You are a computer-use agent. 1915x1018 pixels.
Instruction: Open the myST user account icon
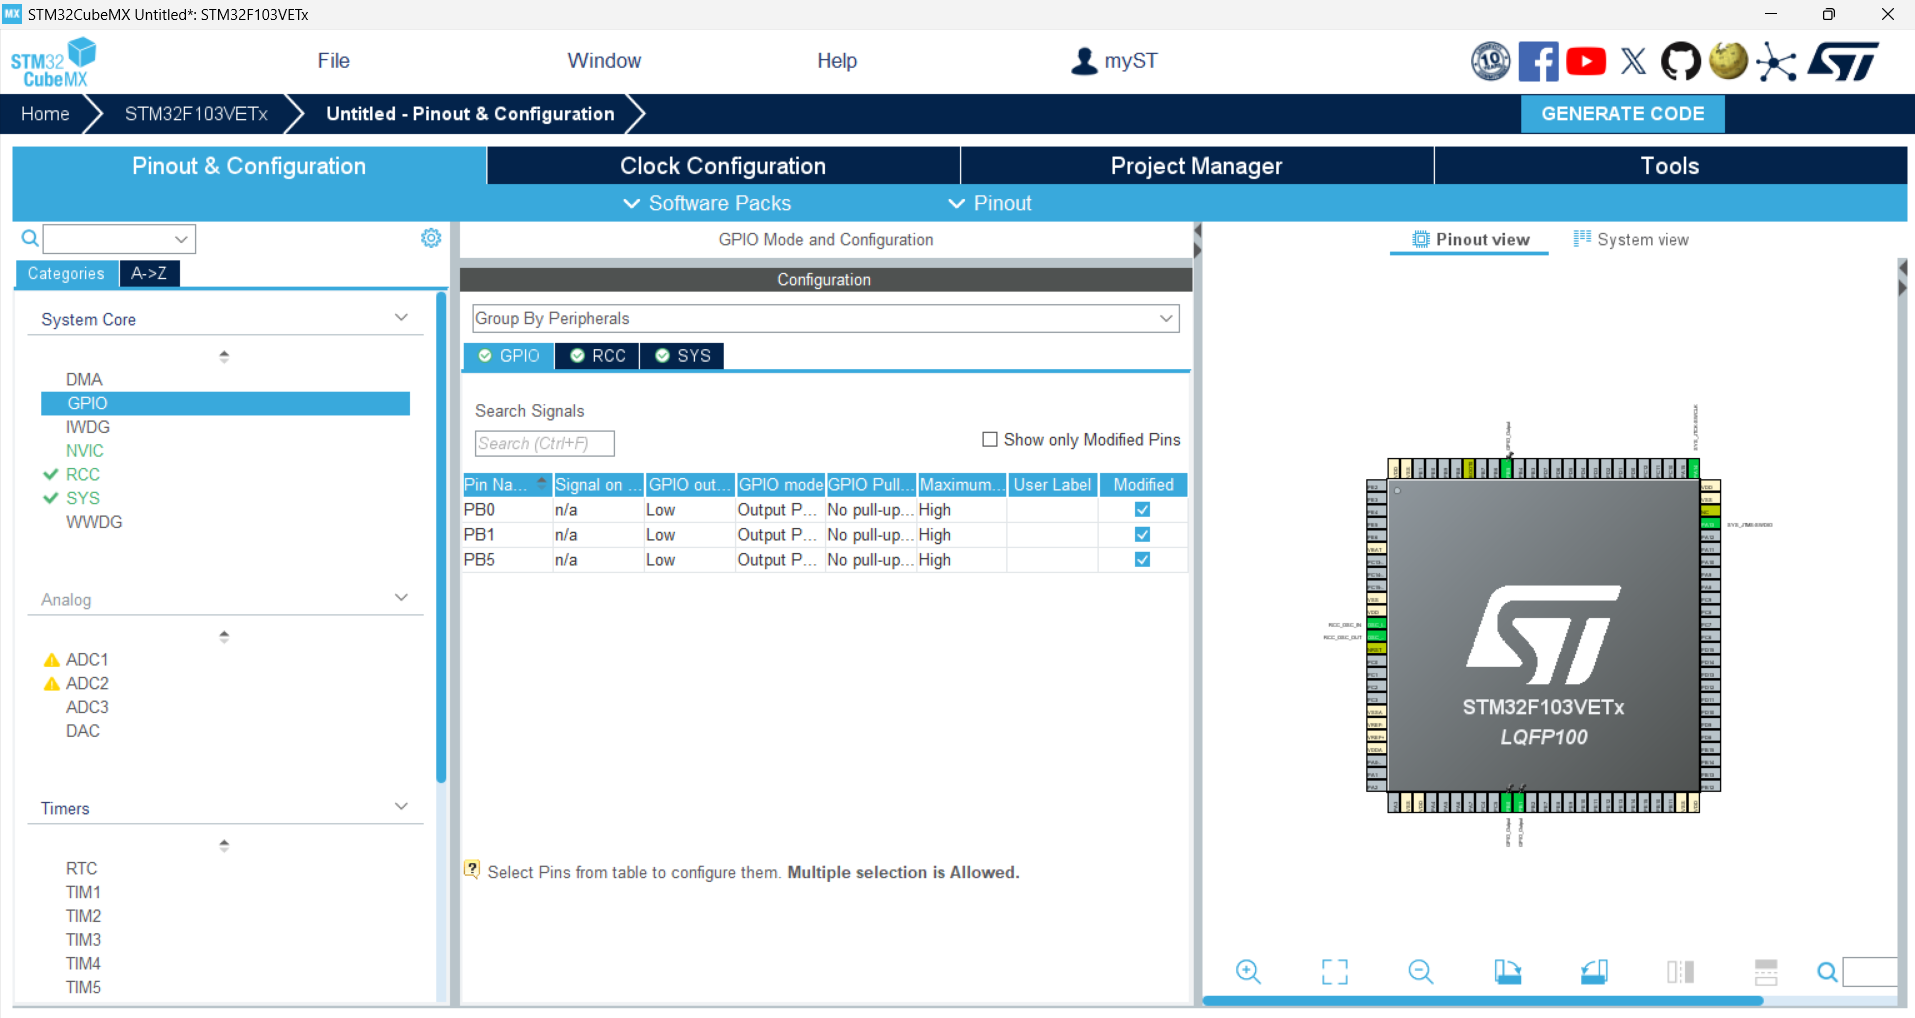click(x=1084, y=61)
